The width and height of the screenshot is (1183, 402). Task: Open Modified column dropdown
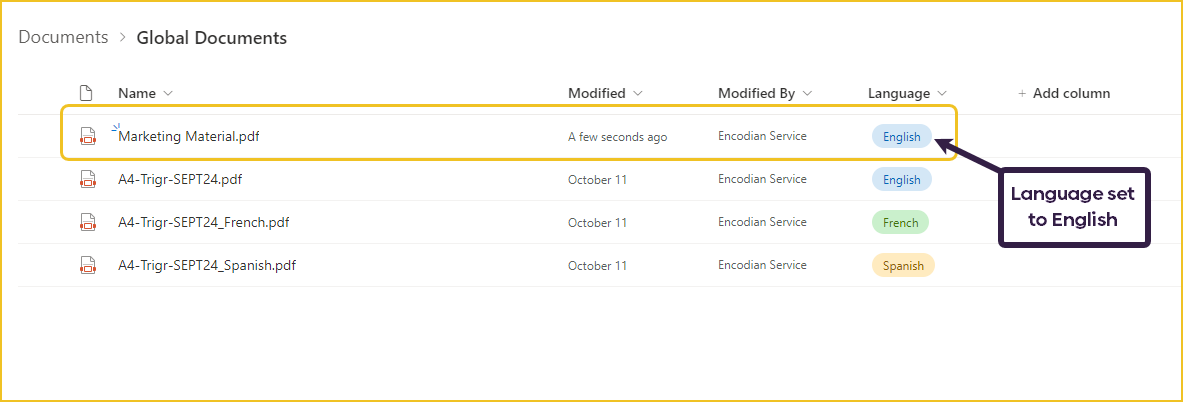tap(638, 93)
